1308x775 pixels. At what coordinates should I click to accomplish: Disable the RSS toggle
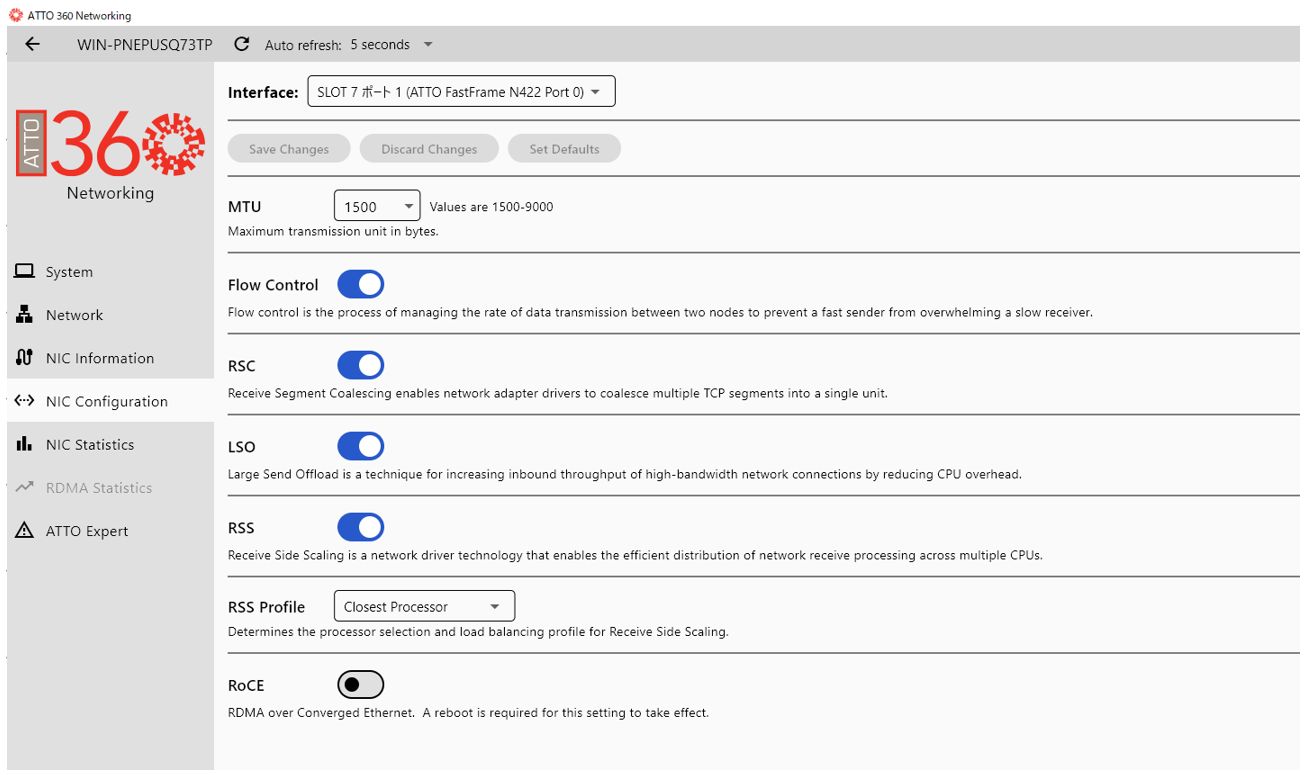[x=360, y=527]
